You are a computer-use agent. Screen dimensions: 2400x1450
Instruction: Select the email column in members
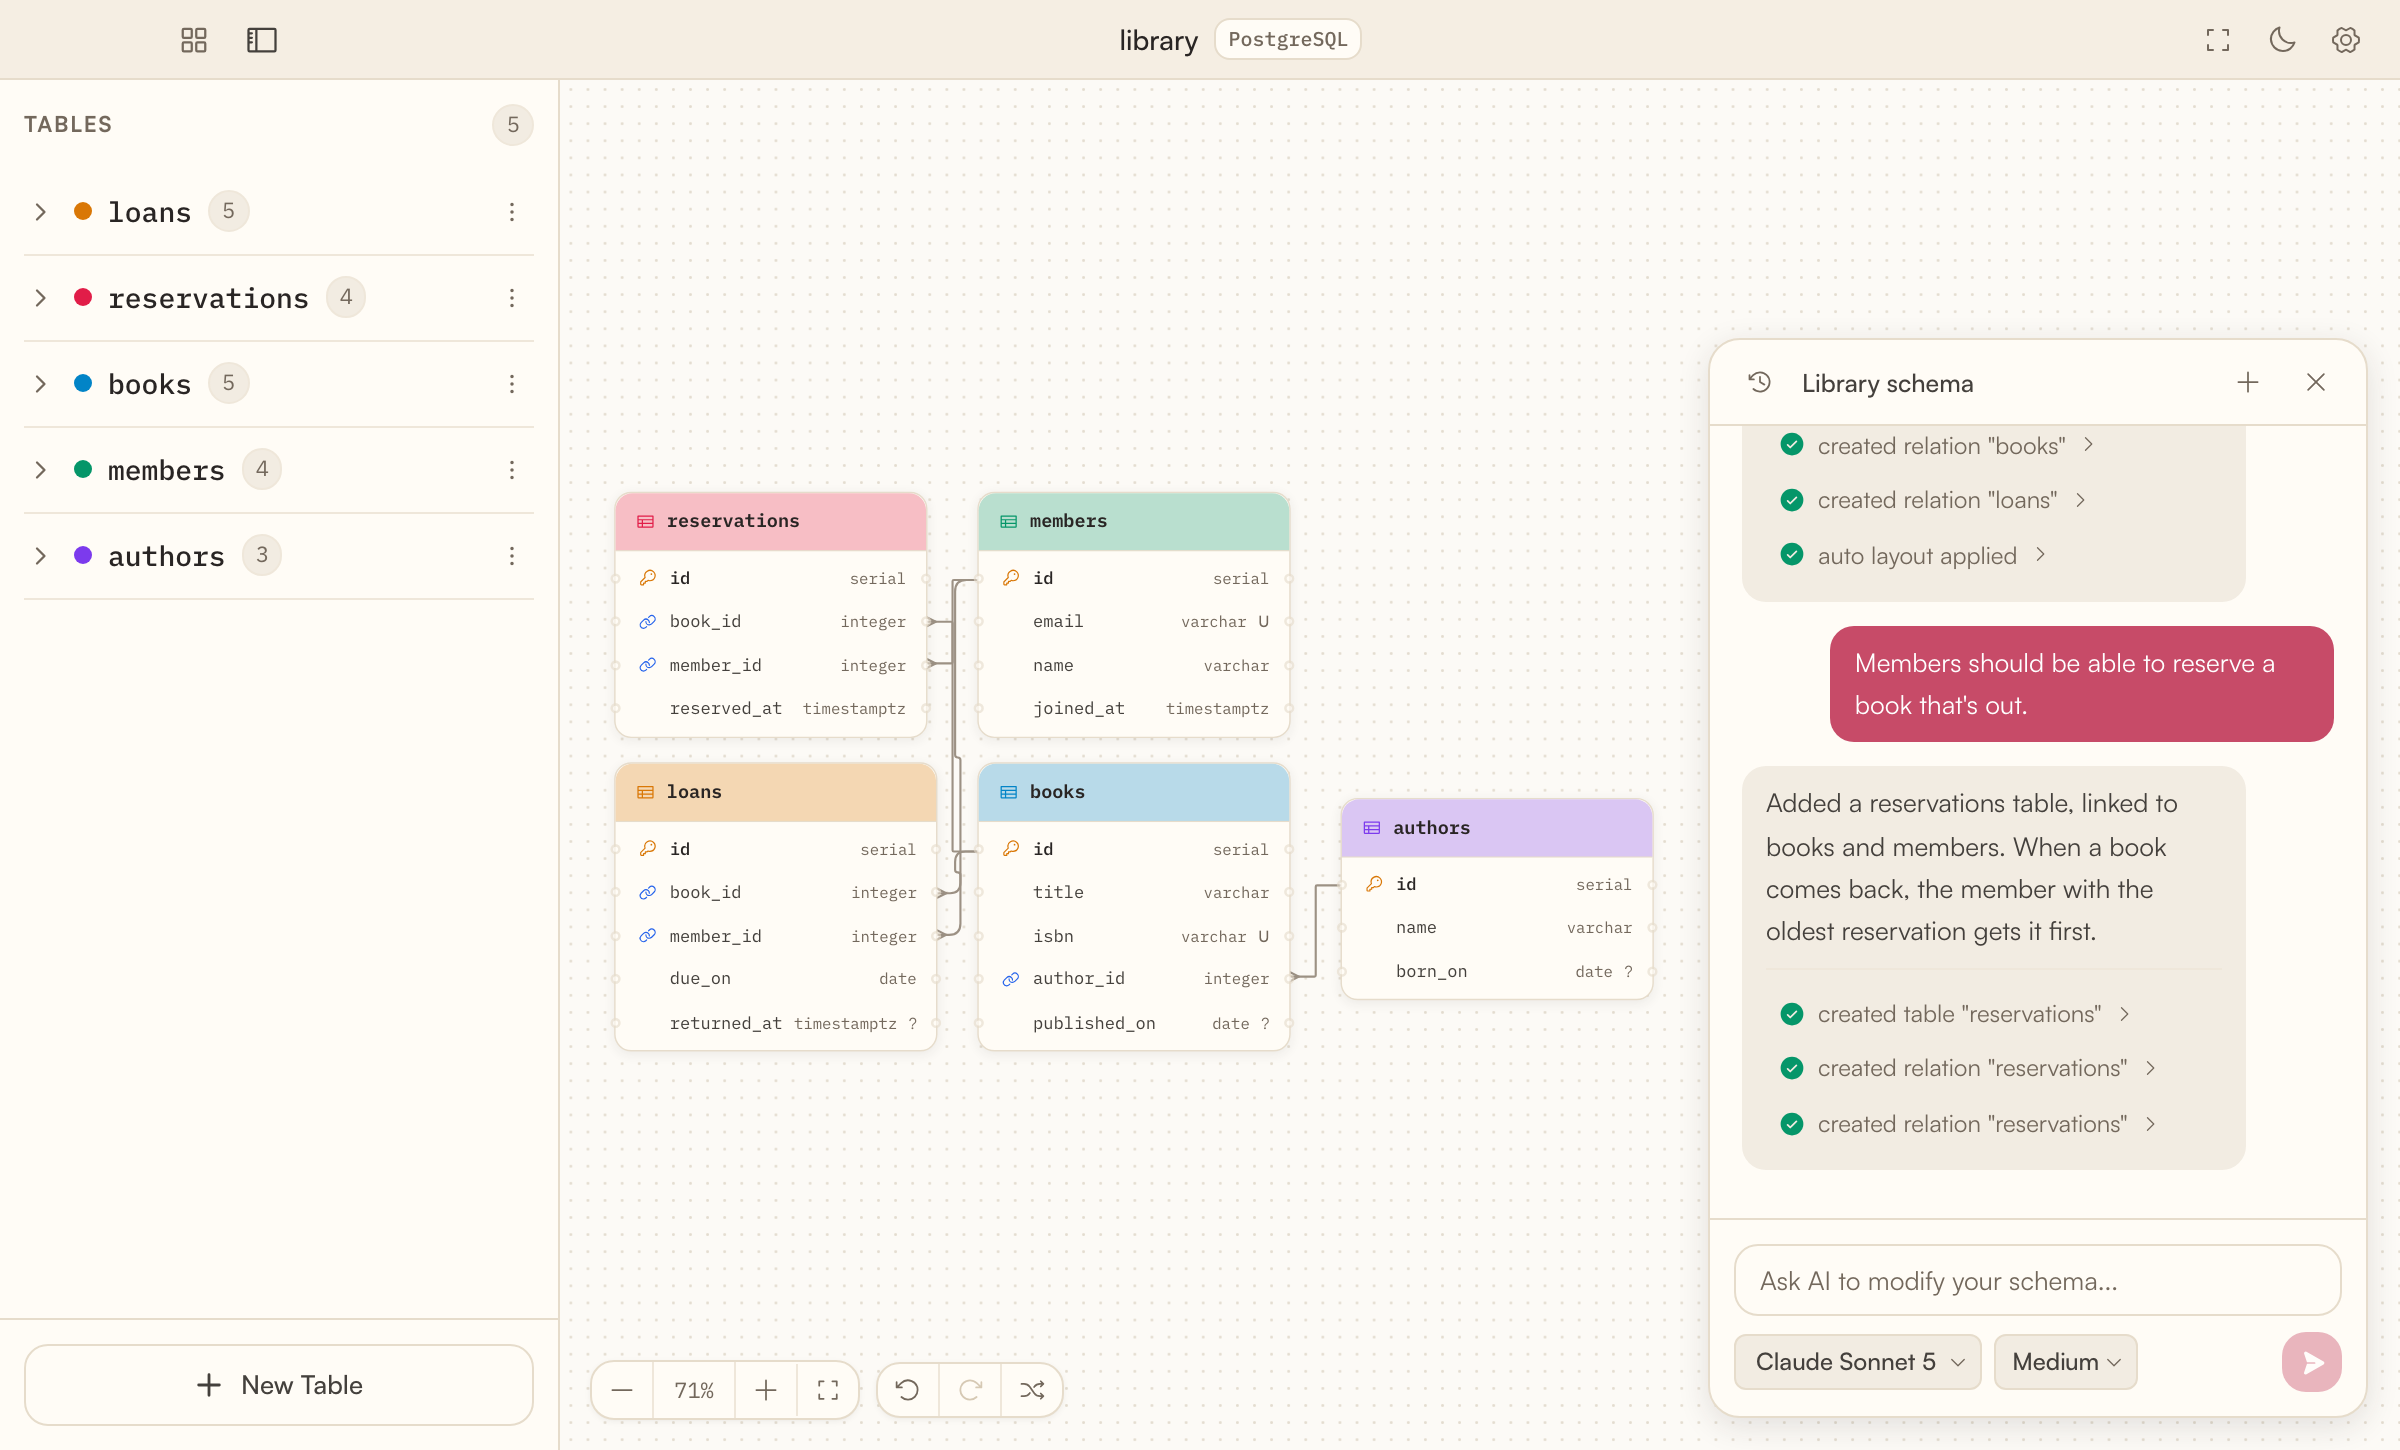pyautogui.click(x=1134, y=622)
